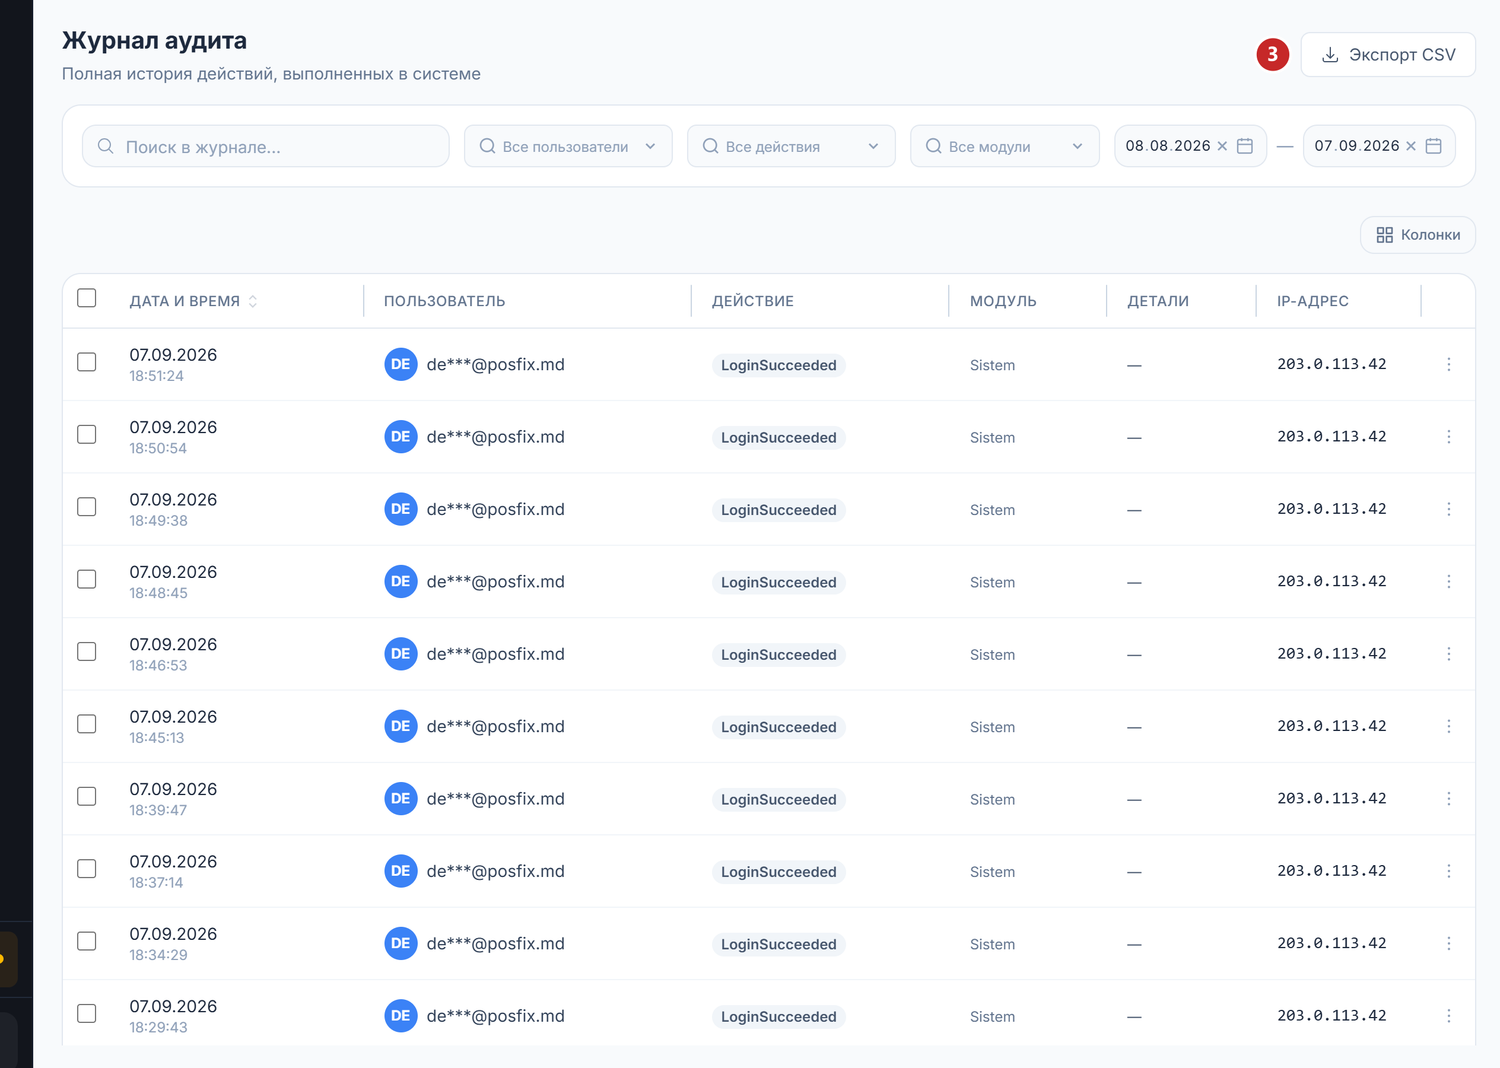Tick the checkbox for the 18:49:38 row
Screen dimensions: 1500x1068
[x=87, y=507]
